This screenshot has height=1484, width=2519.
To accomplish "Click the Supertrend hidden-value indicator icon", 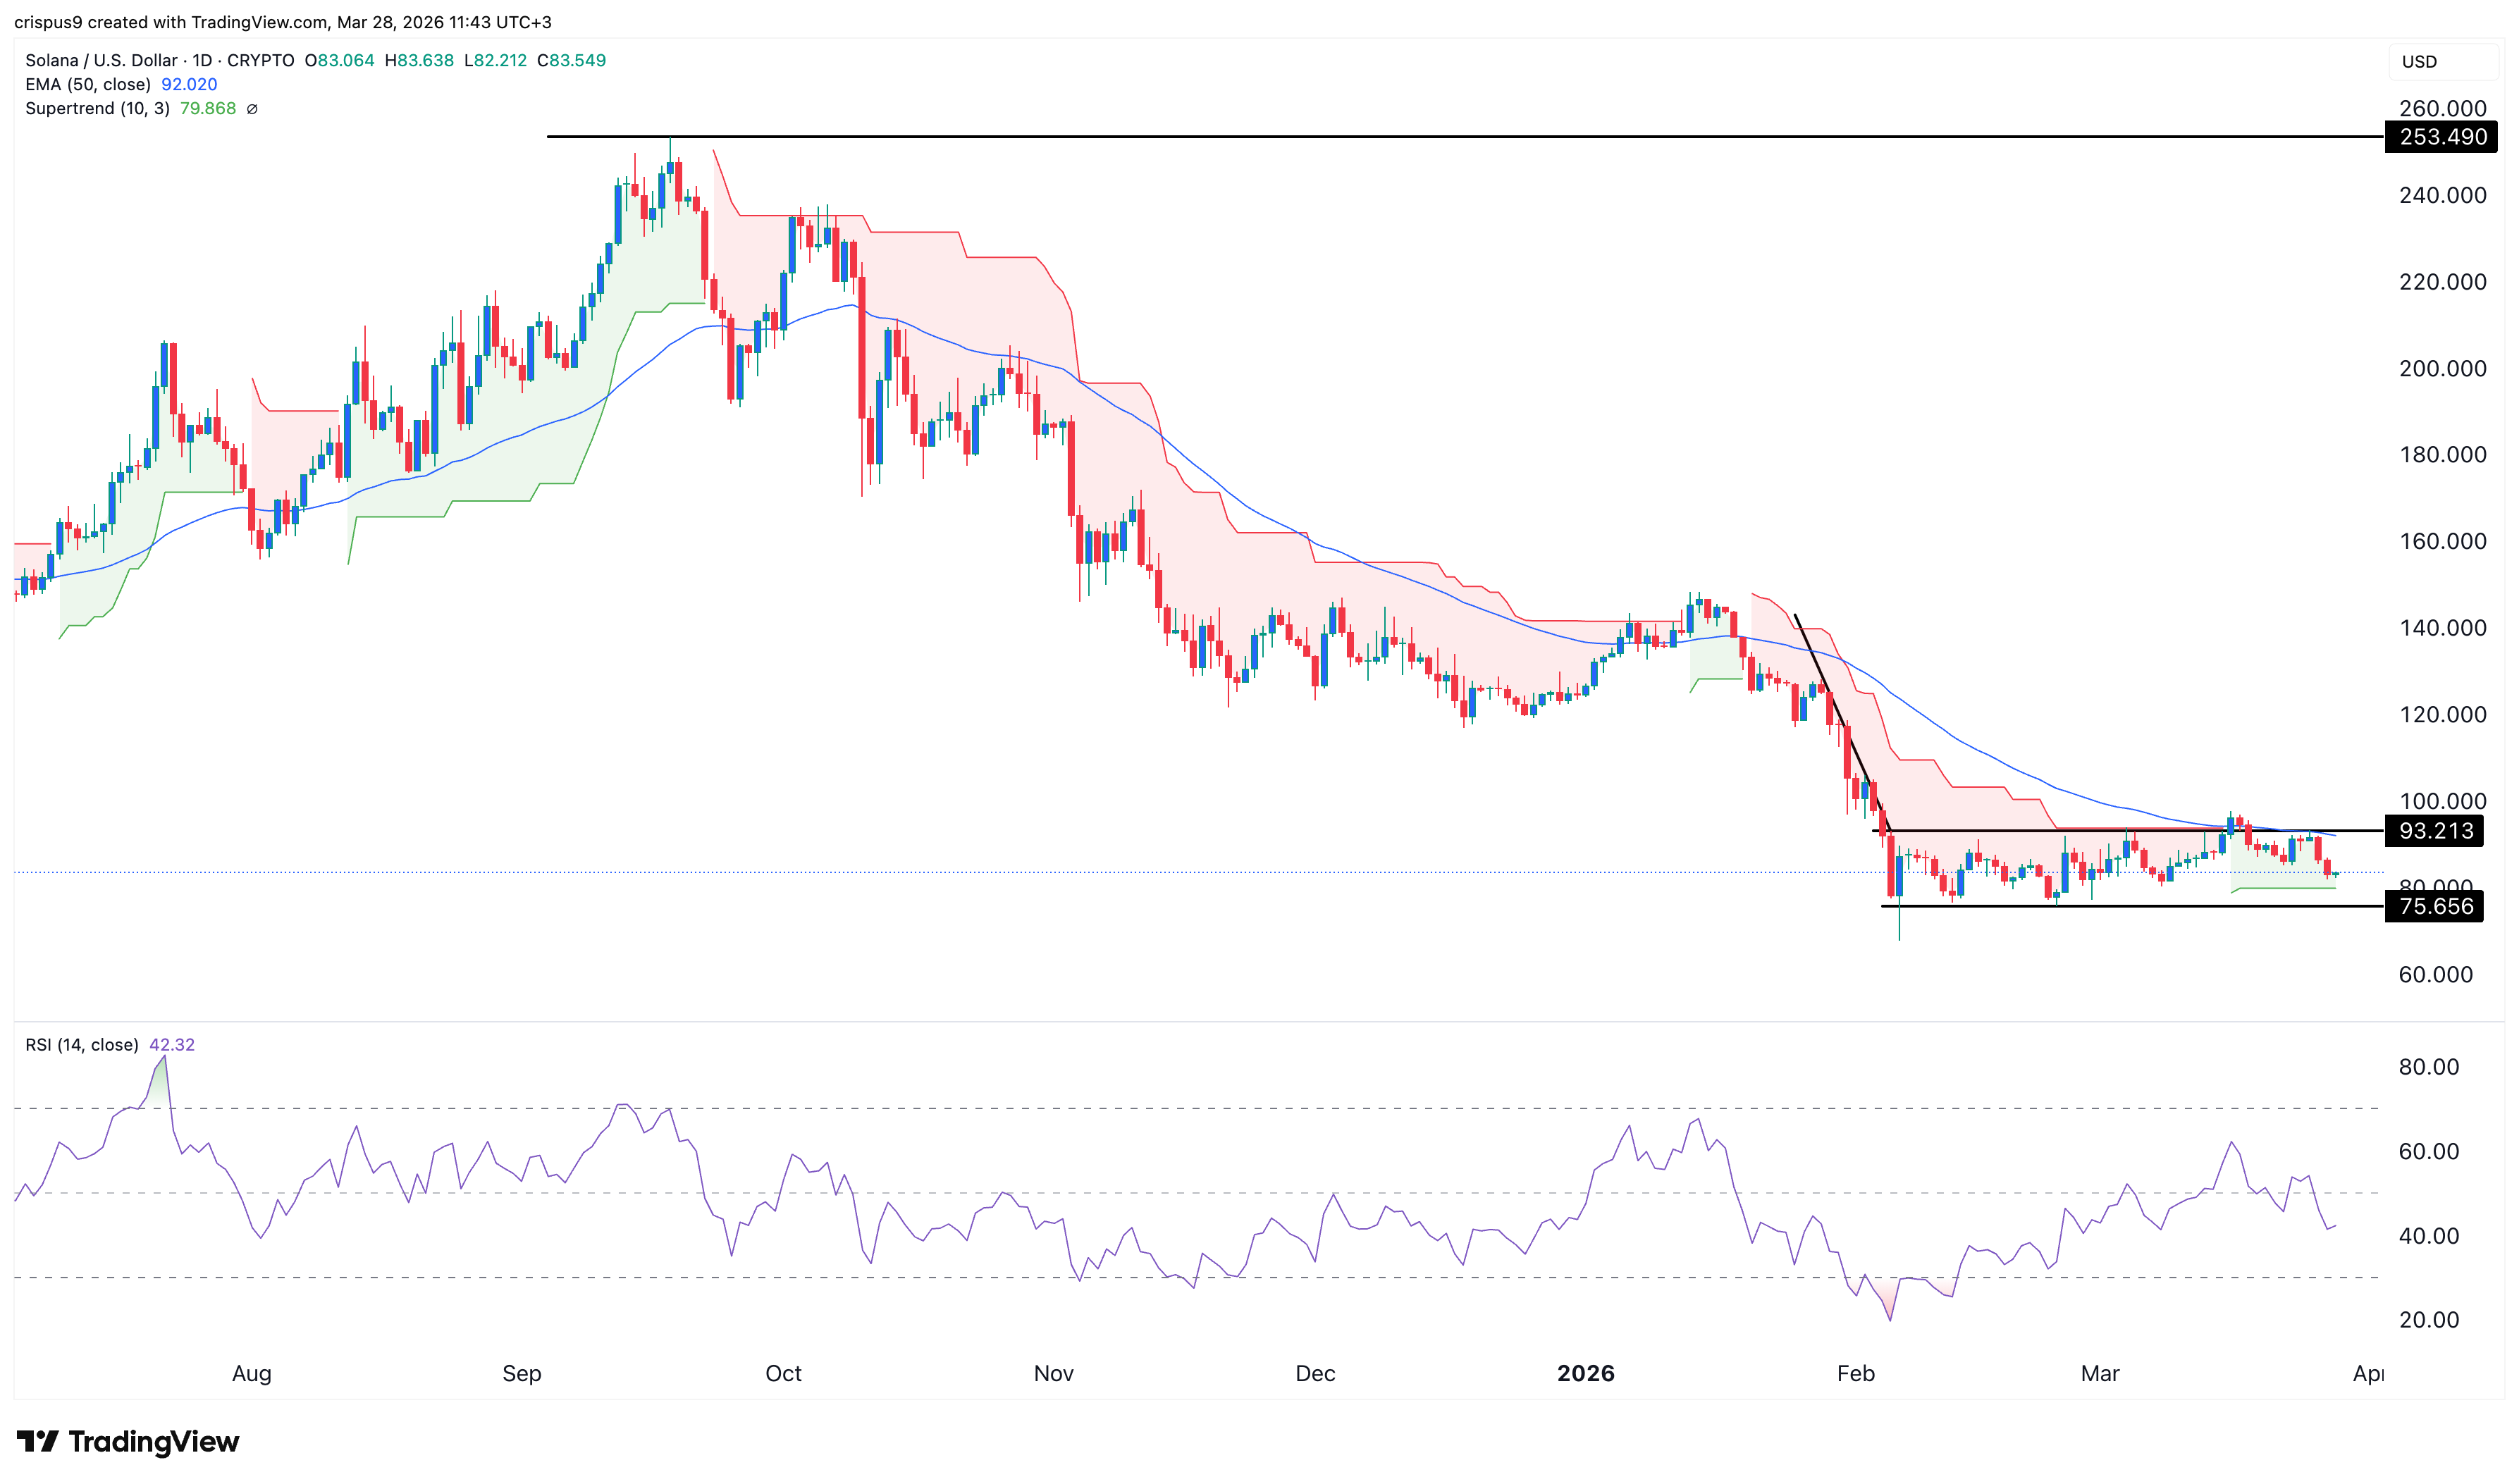I will (251, 110).
